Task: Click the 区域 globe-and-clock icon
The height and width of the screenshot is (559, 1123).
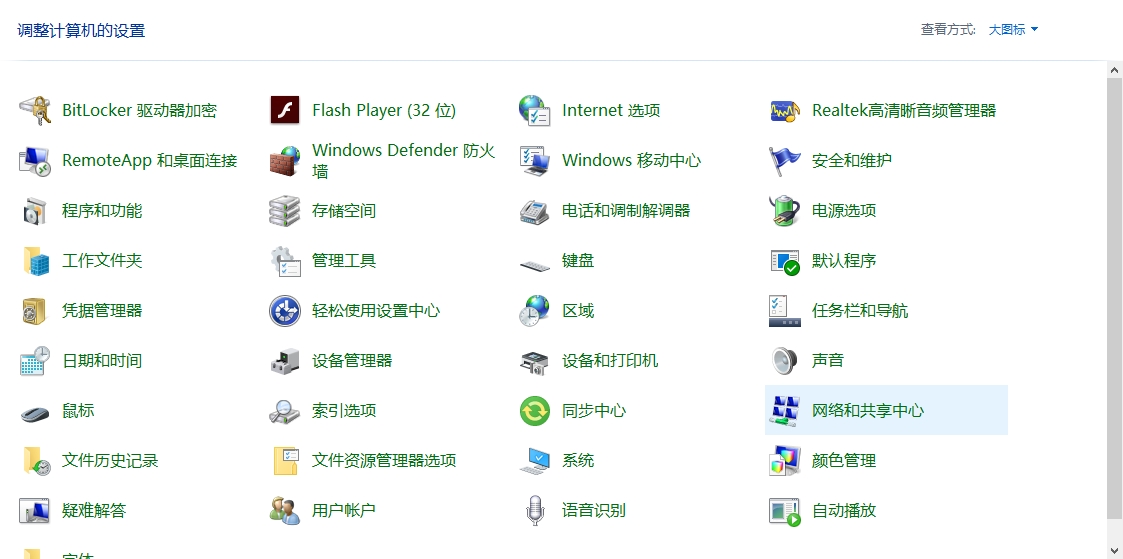Action: (x=534, y=311)
